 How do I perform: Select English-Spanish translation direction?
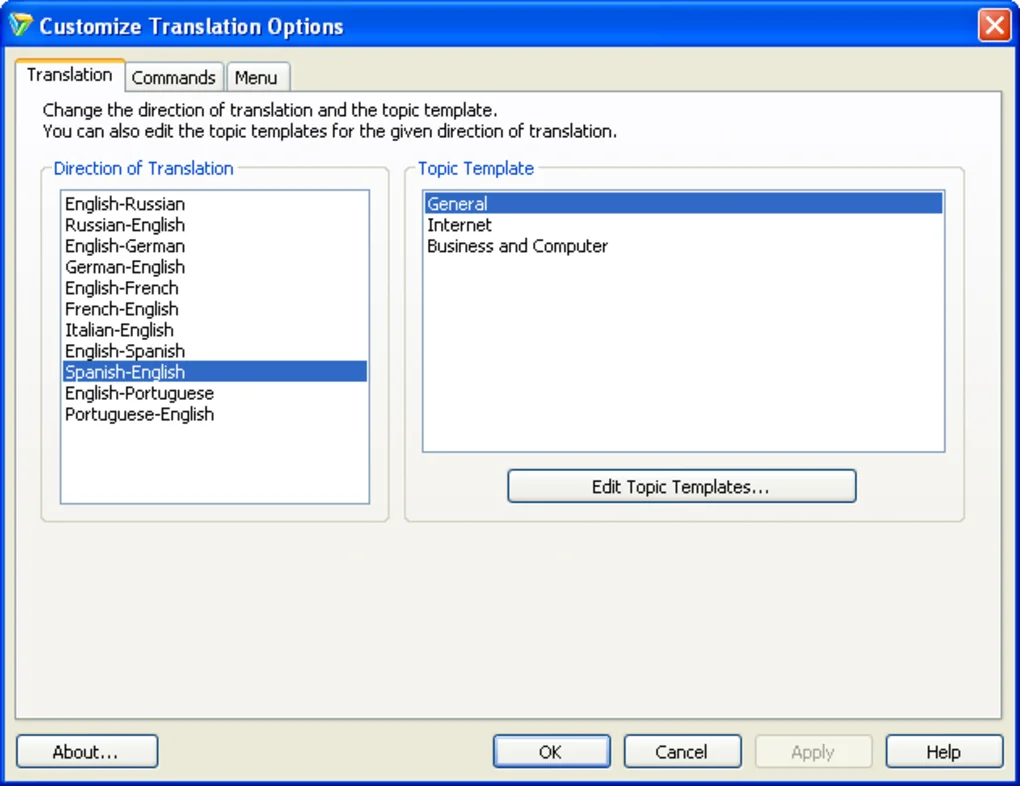[214, 351]
